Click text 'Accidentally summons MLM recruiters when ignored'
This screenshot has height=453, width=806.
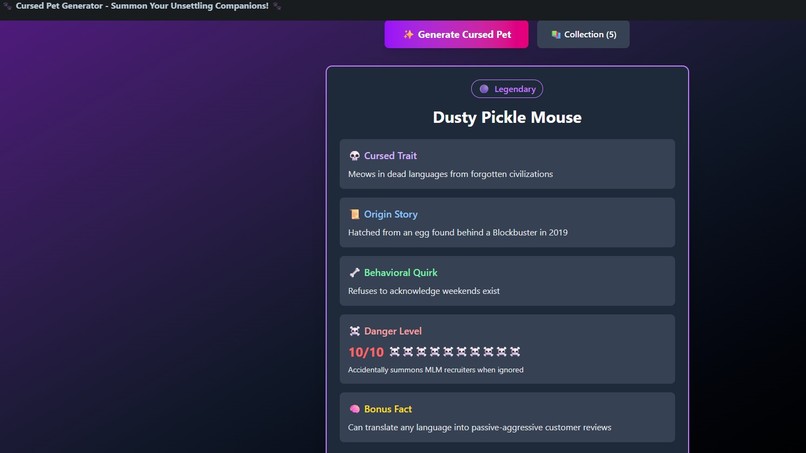(435, 370)
